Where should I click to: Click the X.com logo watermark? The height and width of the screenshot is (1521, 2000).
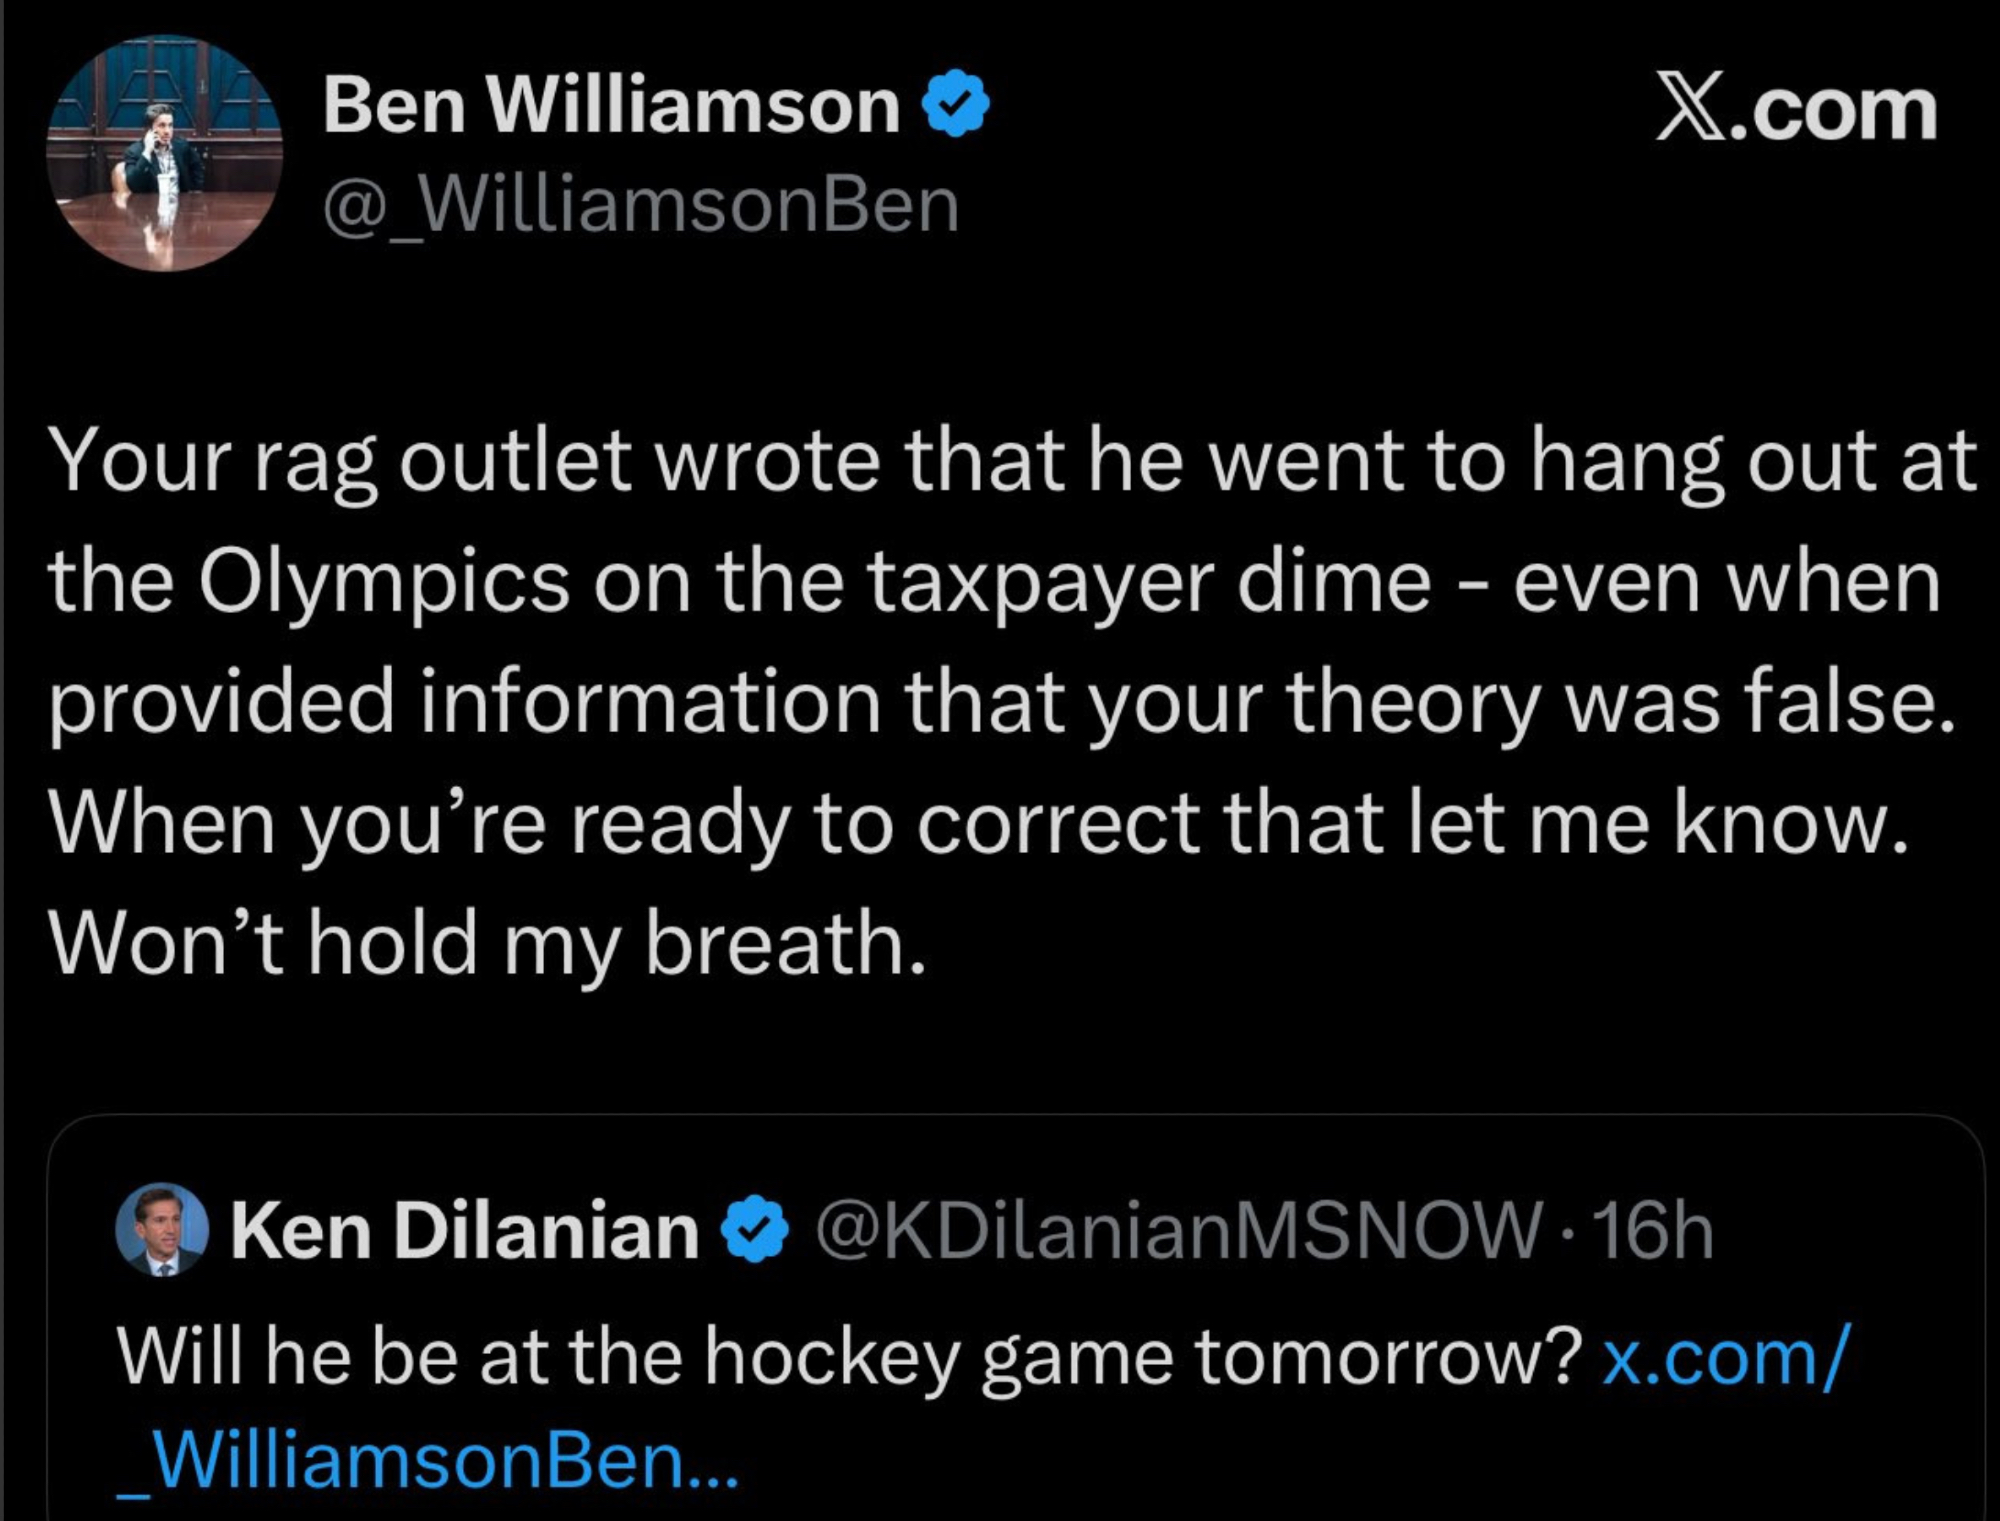[1796, 108]
